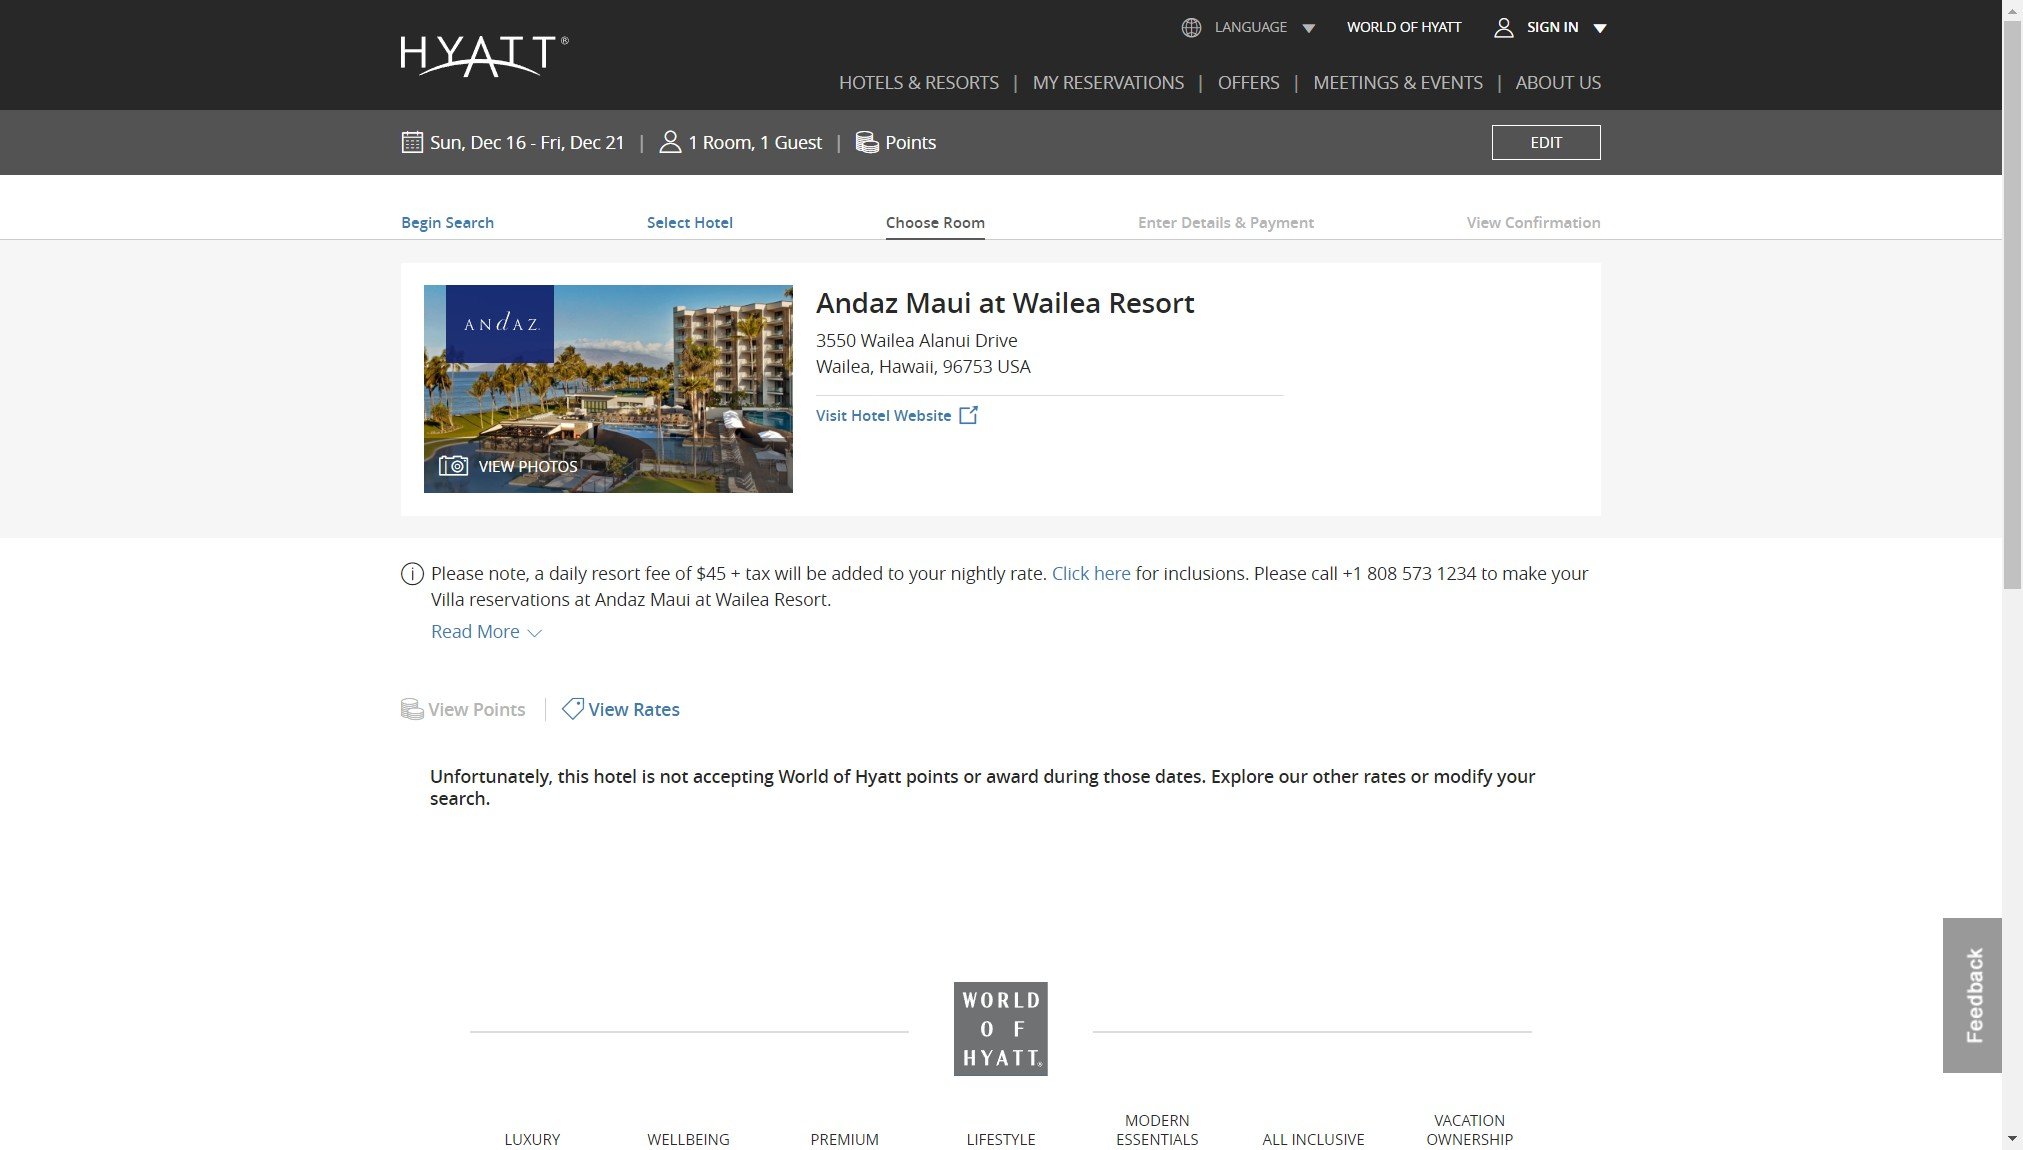Open the Andaz Maui resort photo
This screenshot has height=1150, width=2023.
(x=608, y=389)
